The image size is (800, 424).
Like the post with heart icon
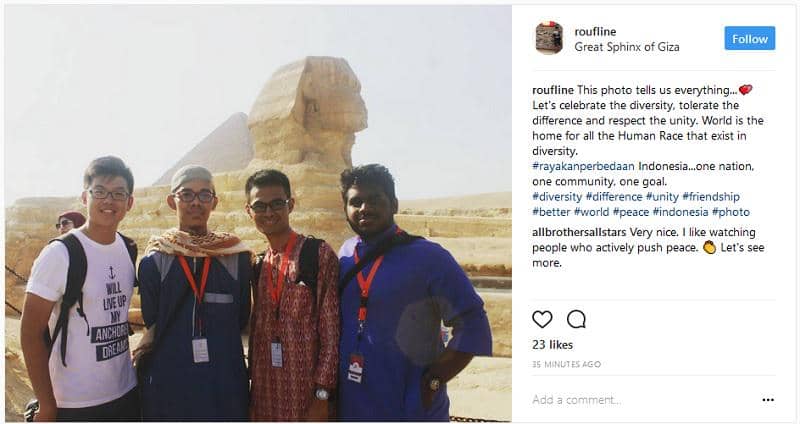click(x=542, y=319)
